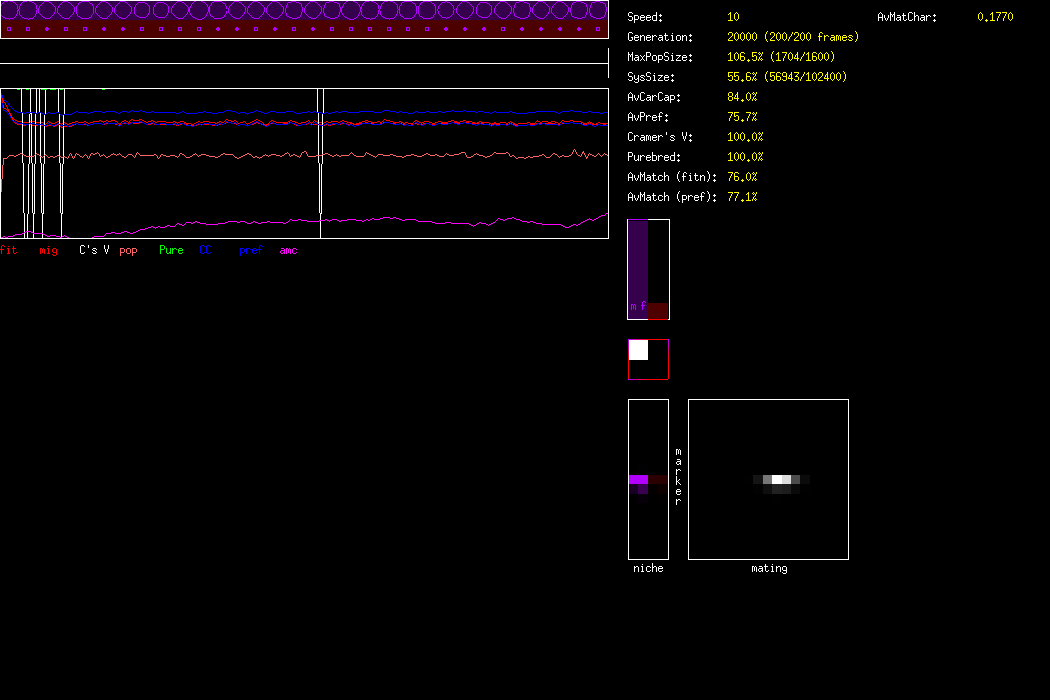Click the first purple circle in the habitat strip
Image resolution: width=1050 pixels, height=700 pixels.
point(10,11)
